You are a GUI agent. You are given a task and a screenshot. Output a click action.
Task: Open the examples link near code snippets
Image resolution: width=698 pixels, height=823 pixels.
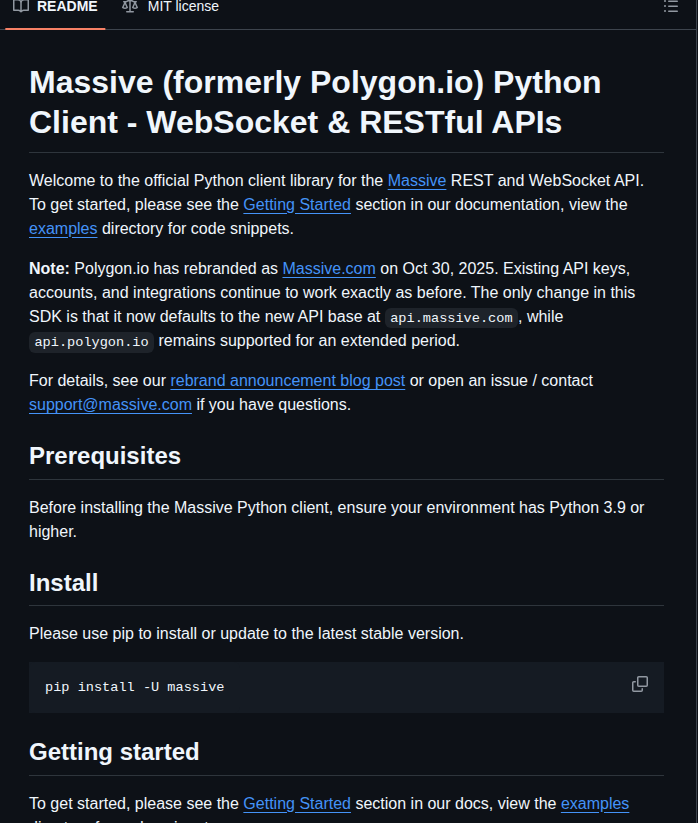point(63,229)
